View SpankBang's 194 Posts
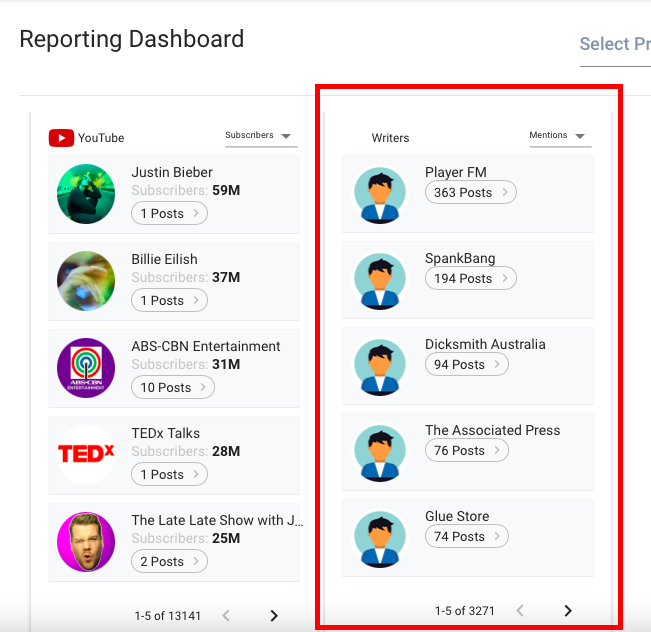The height and width of the screenshot is (632, 651). point(471,278)
